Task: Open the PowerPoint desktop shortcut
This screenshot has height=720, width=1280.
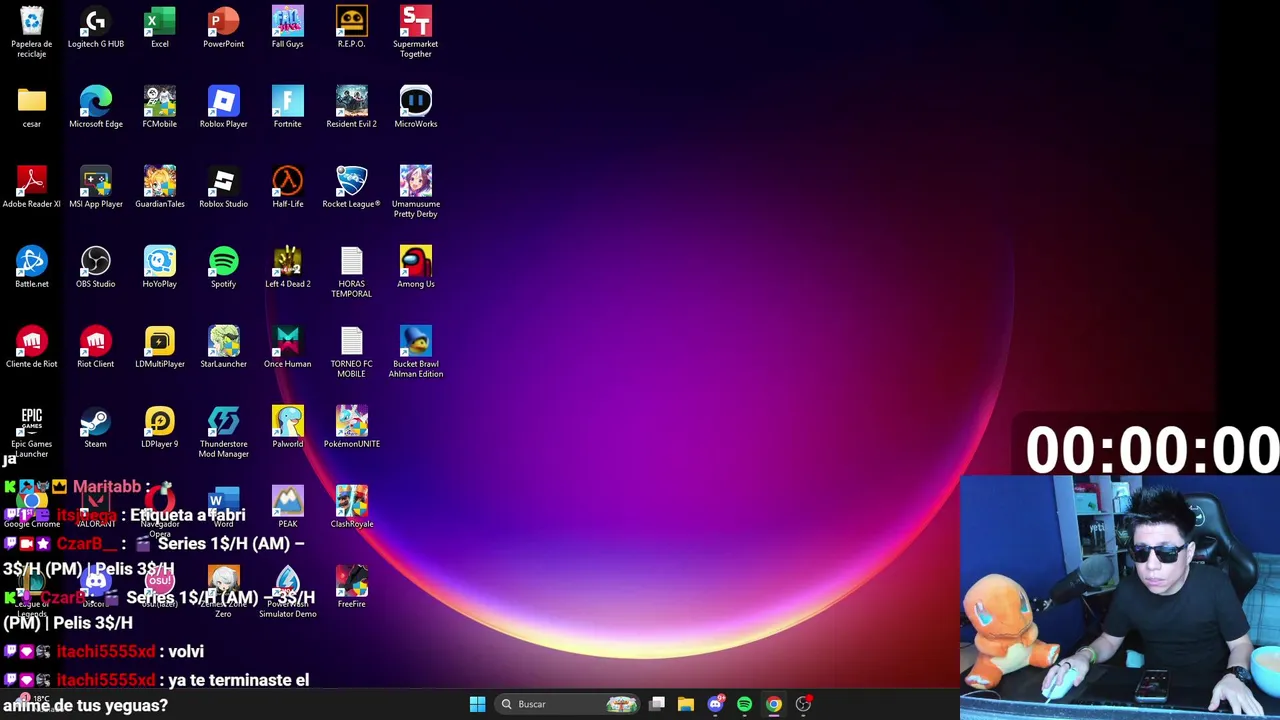Action: pyautogui.click(x=224, y=27)
